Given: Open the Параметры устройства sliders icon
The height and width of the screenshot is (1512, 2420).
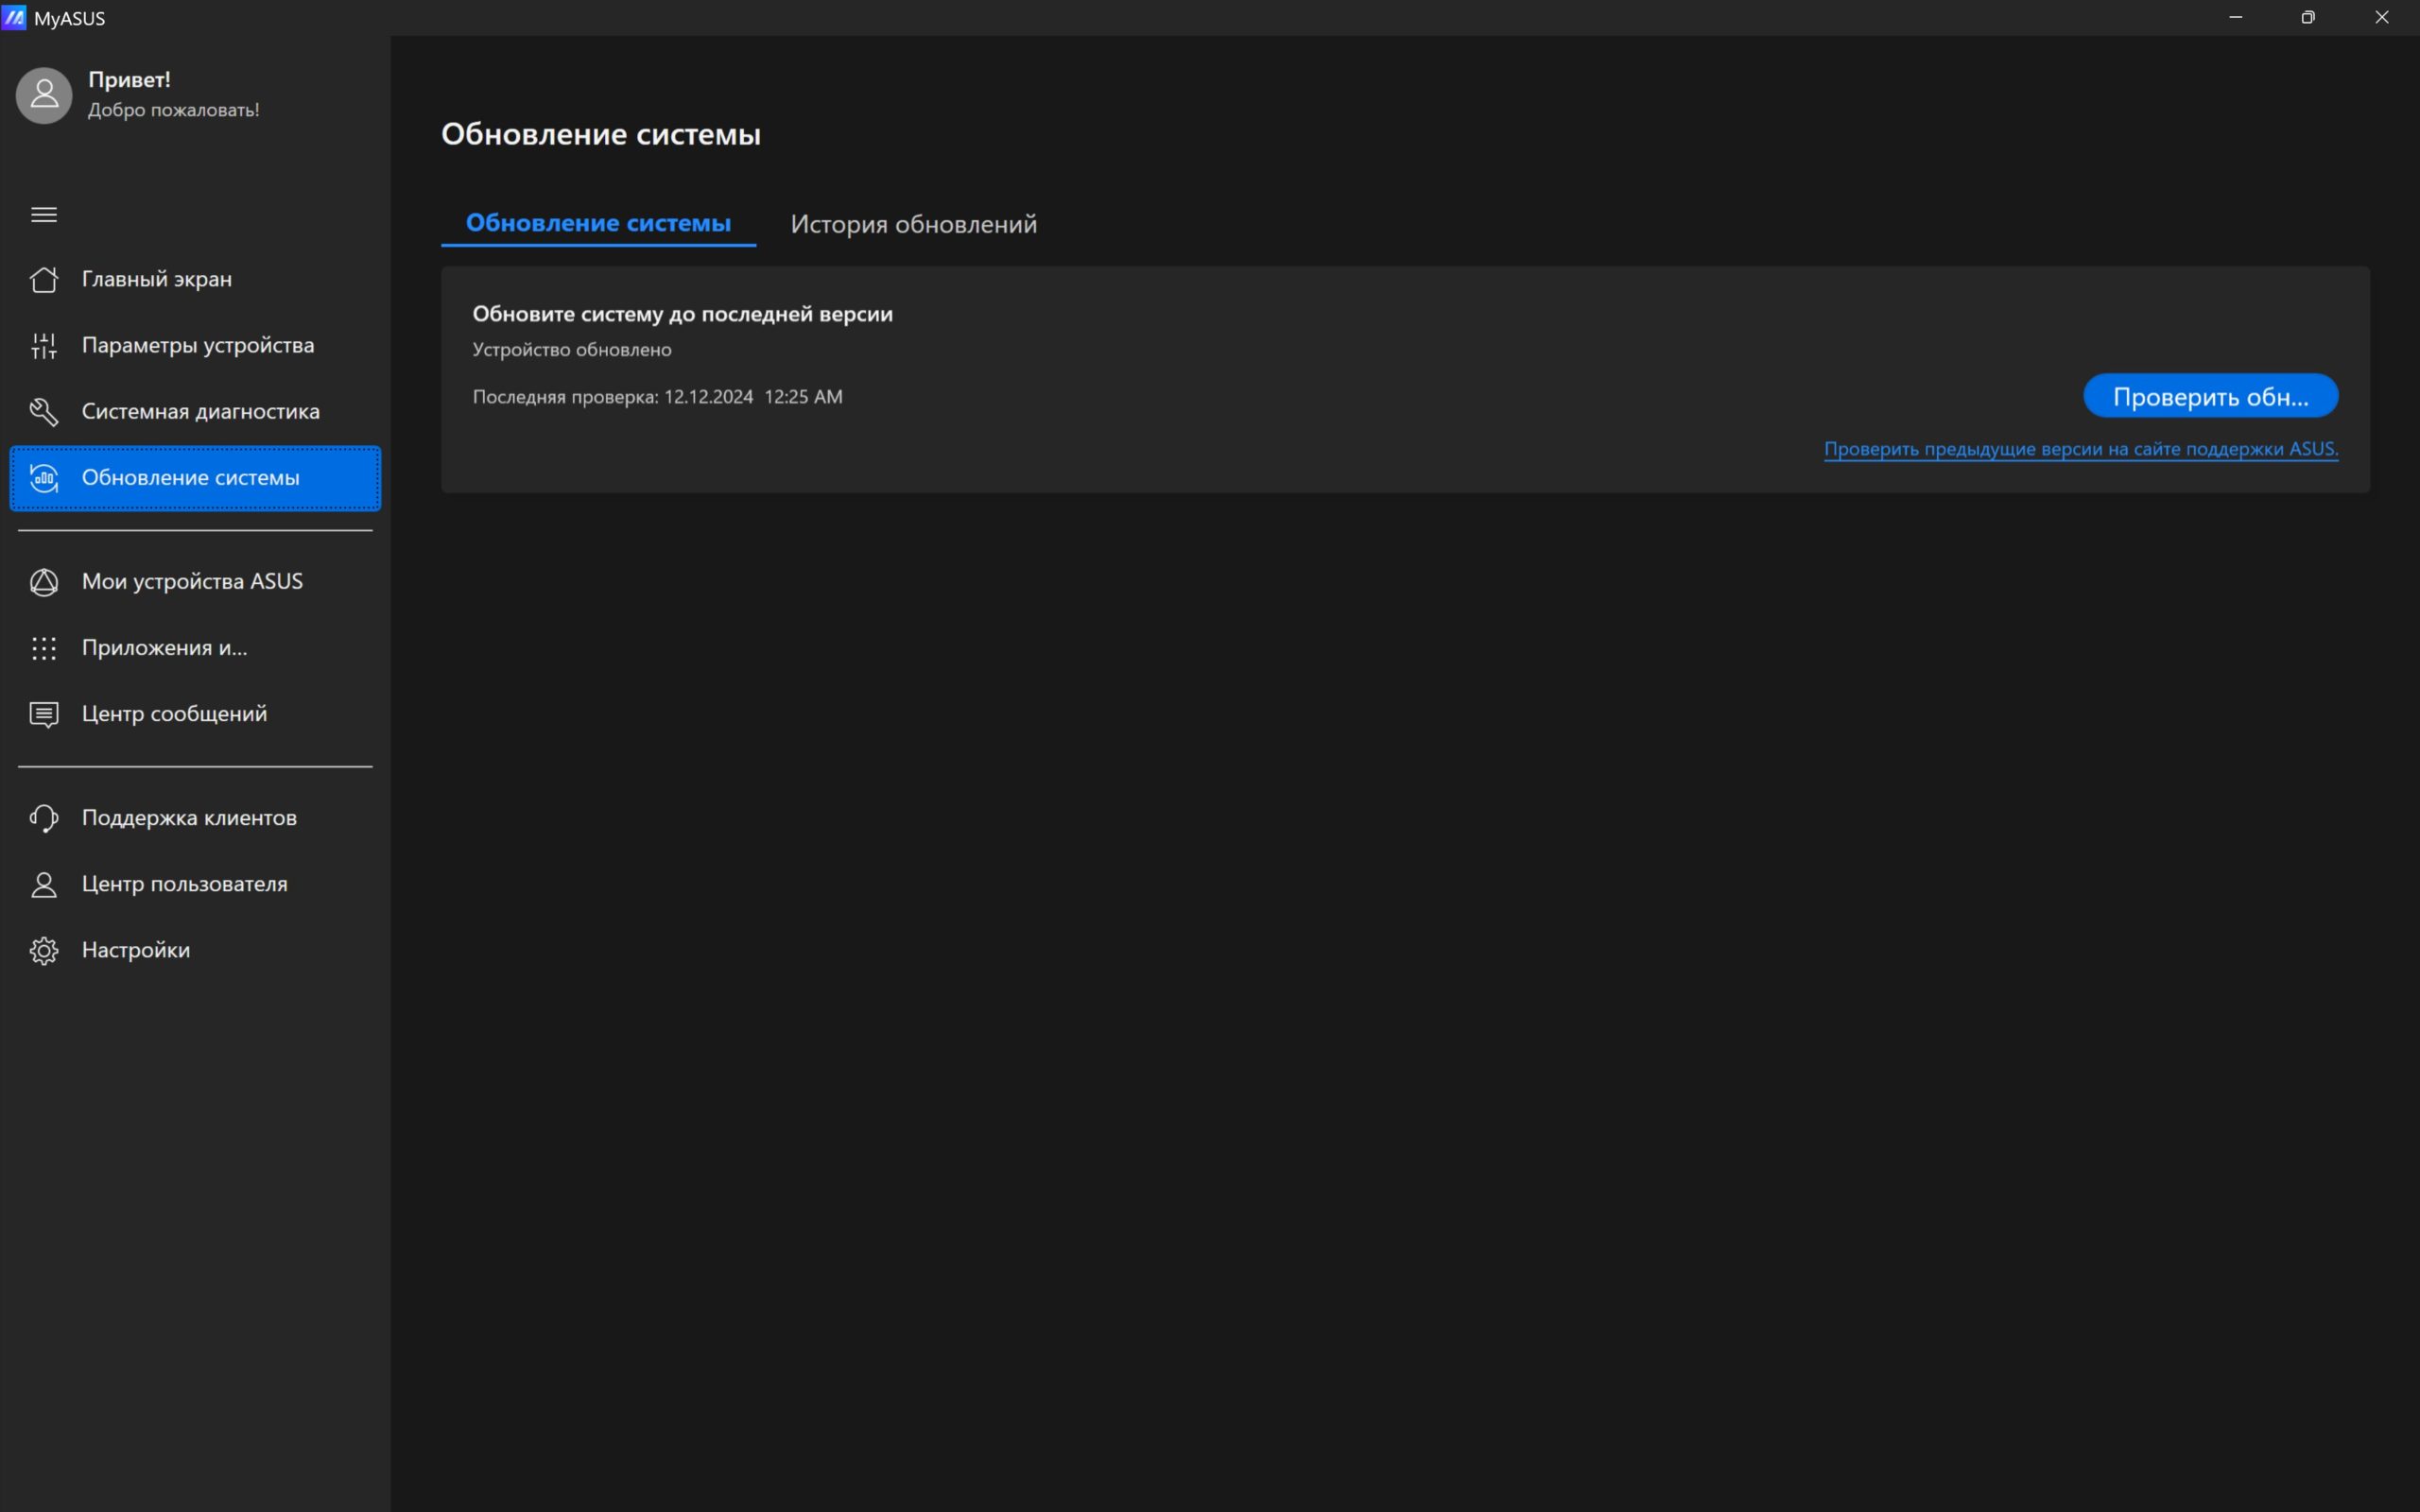Looking at the screenshot, I should coord(44,345).
